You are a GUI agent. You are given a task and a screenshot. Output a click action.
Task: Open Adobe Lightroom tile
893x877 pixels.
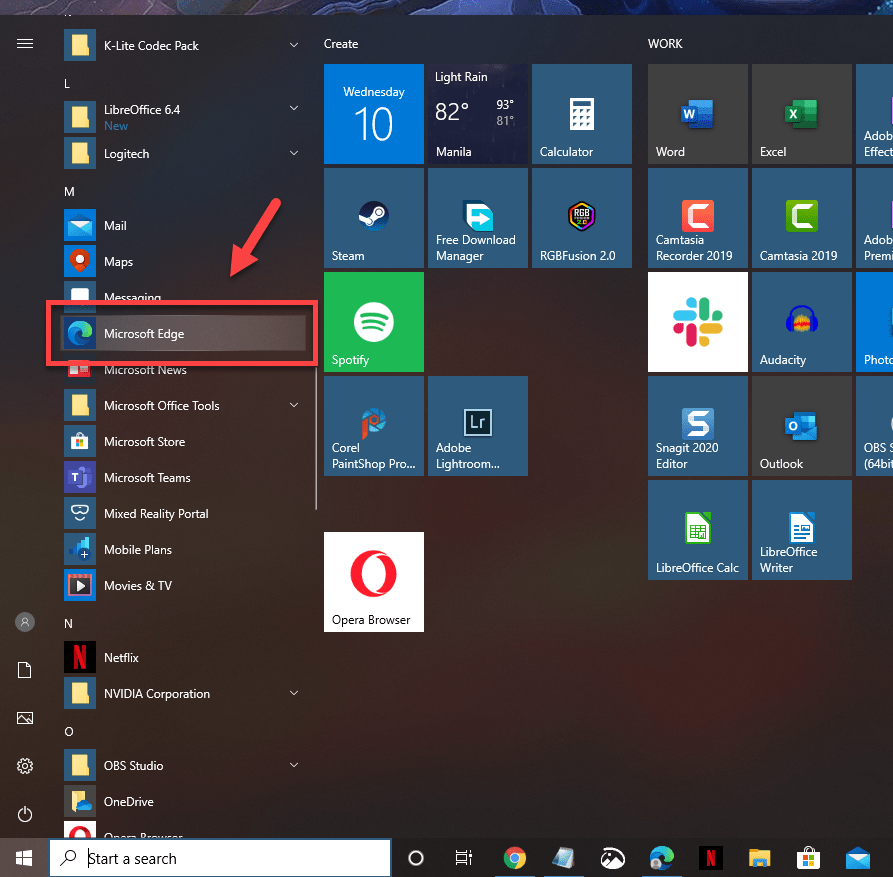coord(478,426)
